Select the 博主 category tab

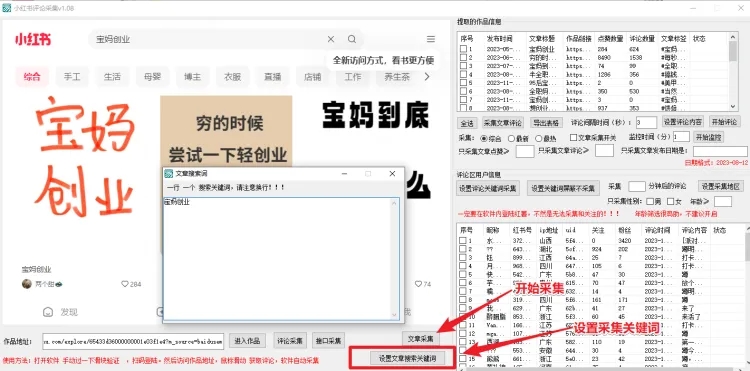[192, 76]
